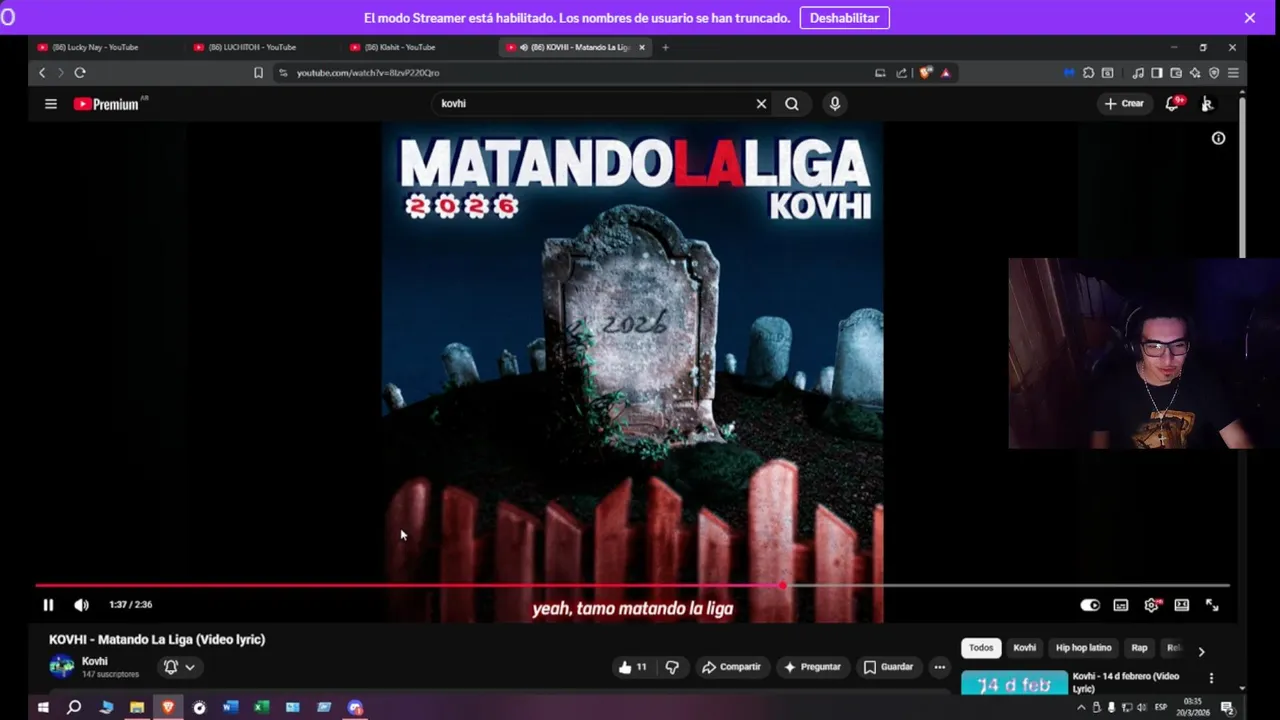Viewport: 1280px width, 720px height.
Task: Dismiss the streamer mode banner X
Action: [x=1249, y=18]
